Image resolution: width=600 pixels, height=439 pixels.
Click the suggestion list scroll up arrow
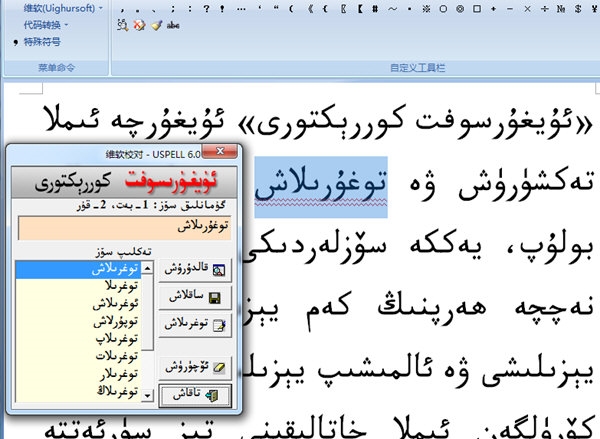click(x=147, y=268)
